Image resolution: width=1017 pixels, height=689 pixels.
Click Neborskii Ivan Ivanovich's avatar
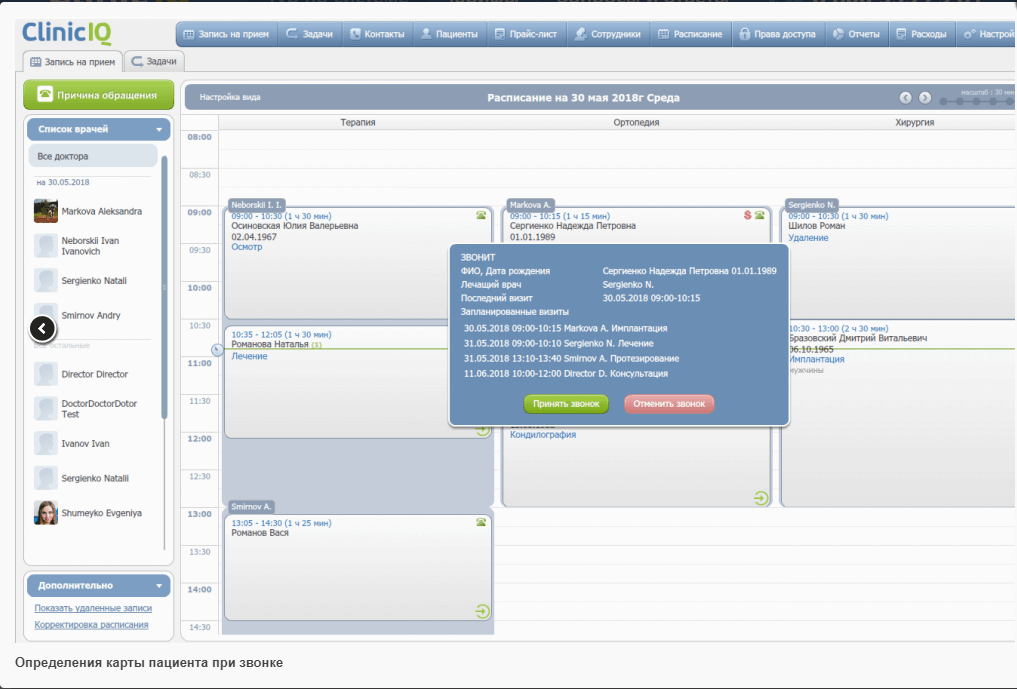coord(45,246)
